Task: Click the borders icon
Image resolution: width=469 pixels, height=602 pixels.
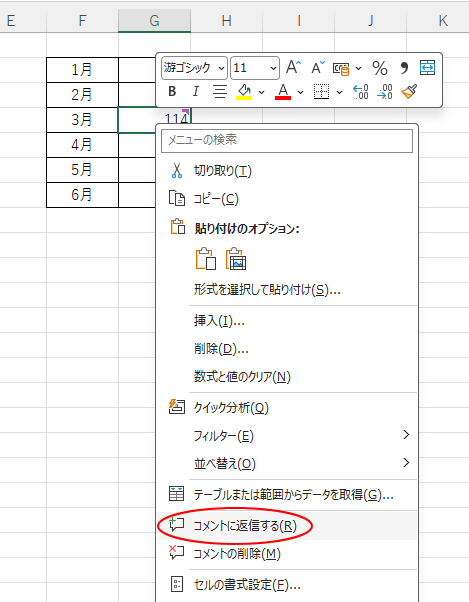Action: [x=321, y=91]
